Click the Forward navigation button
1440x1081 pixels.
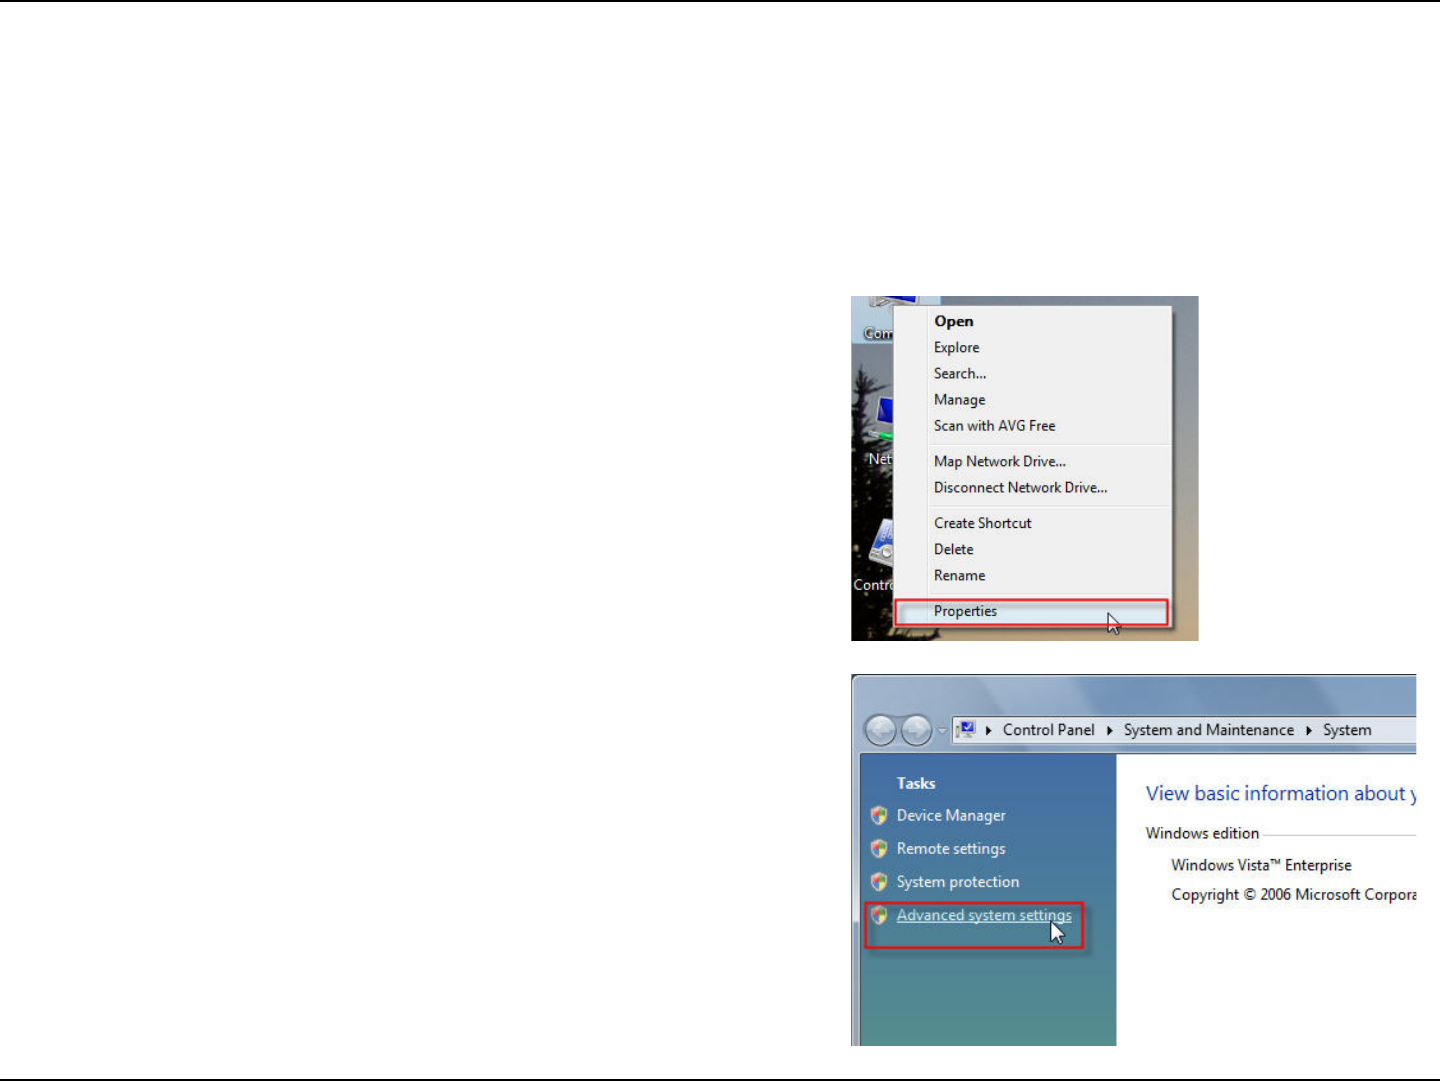[916, 730]
